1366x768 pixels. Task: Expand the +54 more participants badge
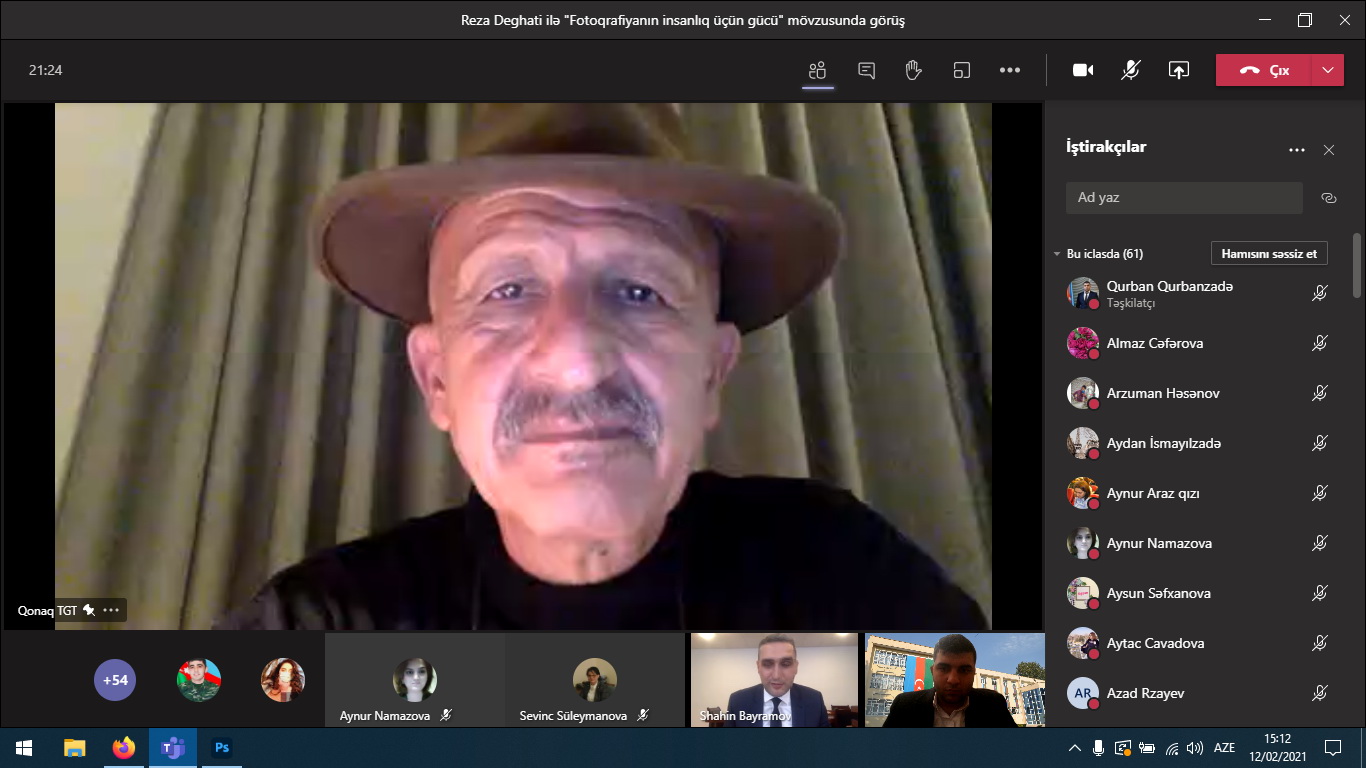pyautogui.click(x=115, y=680)
